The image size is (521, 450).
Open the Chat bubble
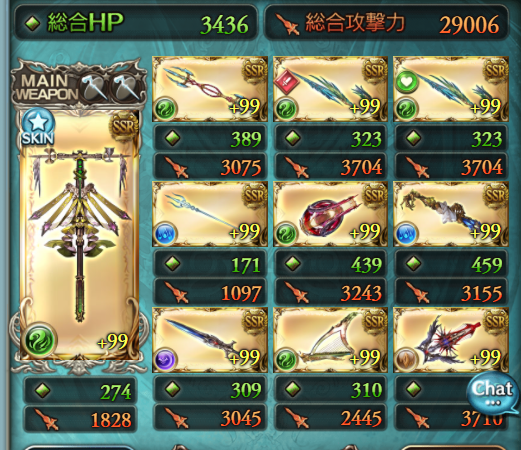[493, 394]
